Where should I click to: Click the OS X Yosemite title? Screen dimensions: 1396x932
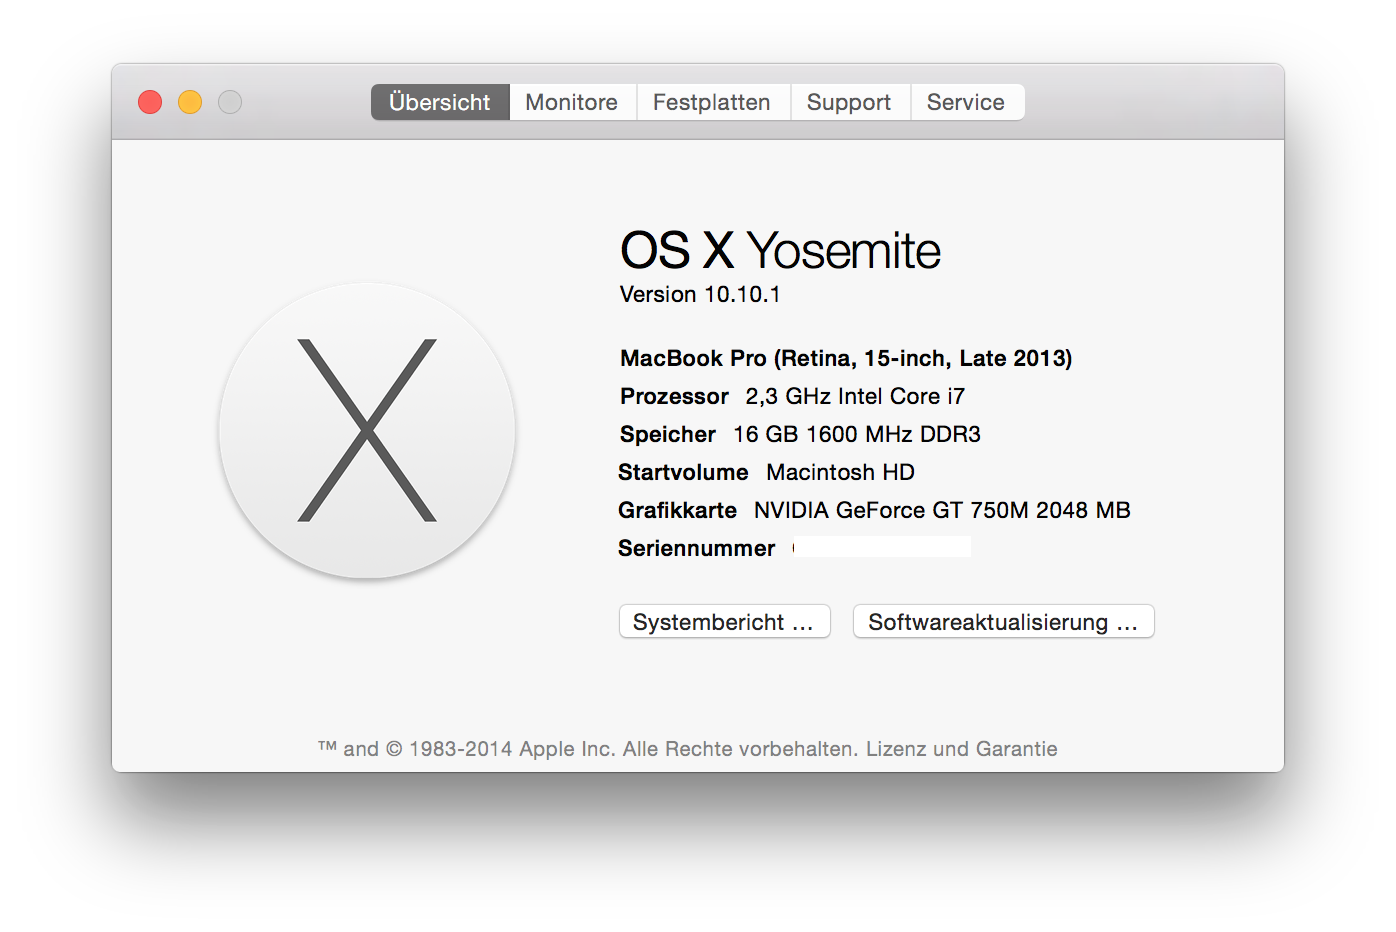[780, 250]
